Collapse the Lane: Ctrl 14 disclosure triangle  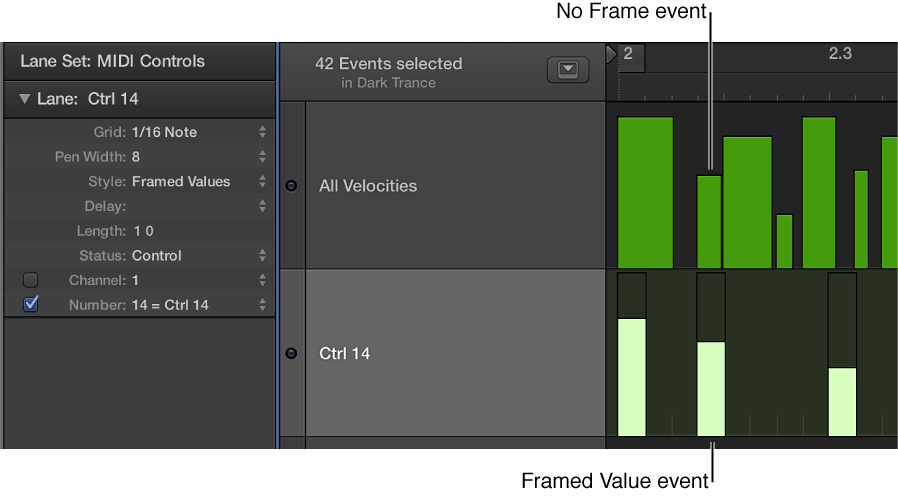coord(25,99)
